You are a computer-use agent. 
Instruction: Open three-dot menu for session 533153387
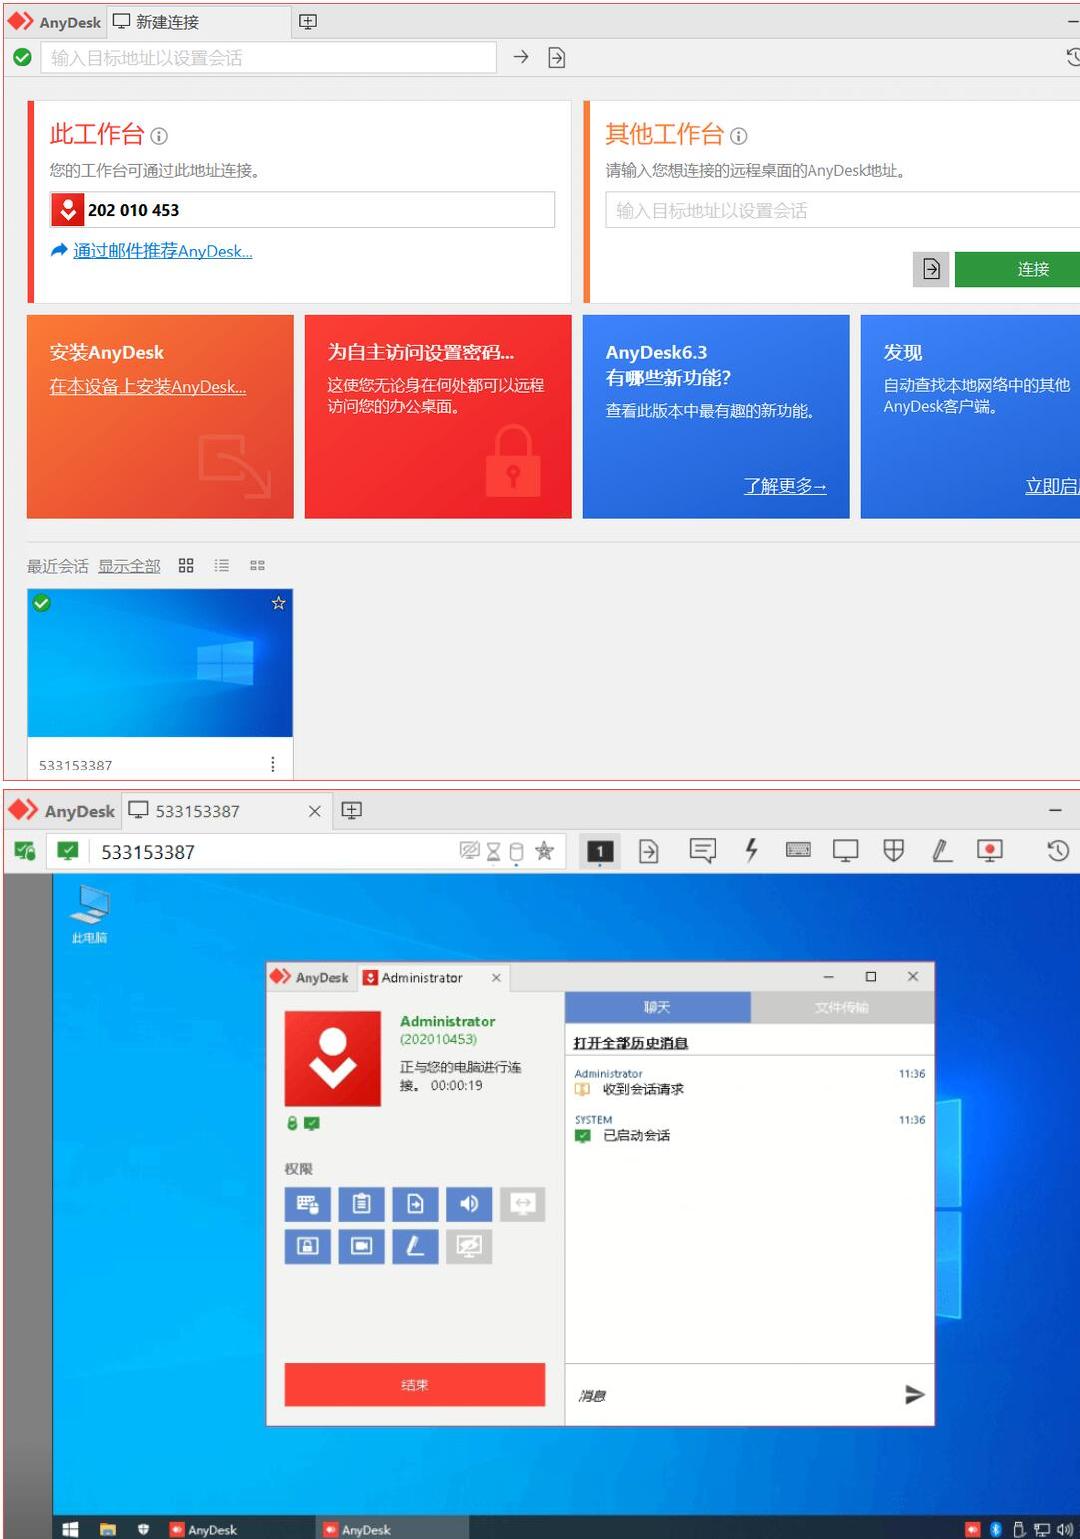point(273,764)
